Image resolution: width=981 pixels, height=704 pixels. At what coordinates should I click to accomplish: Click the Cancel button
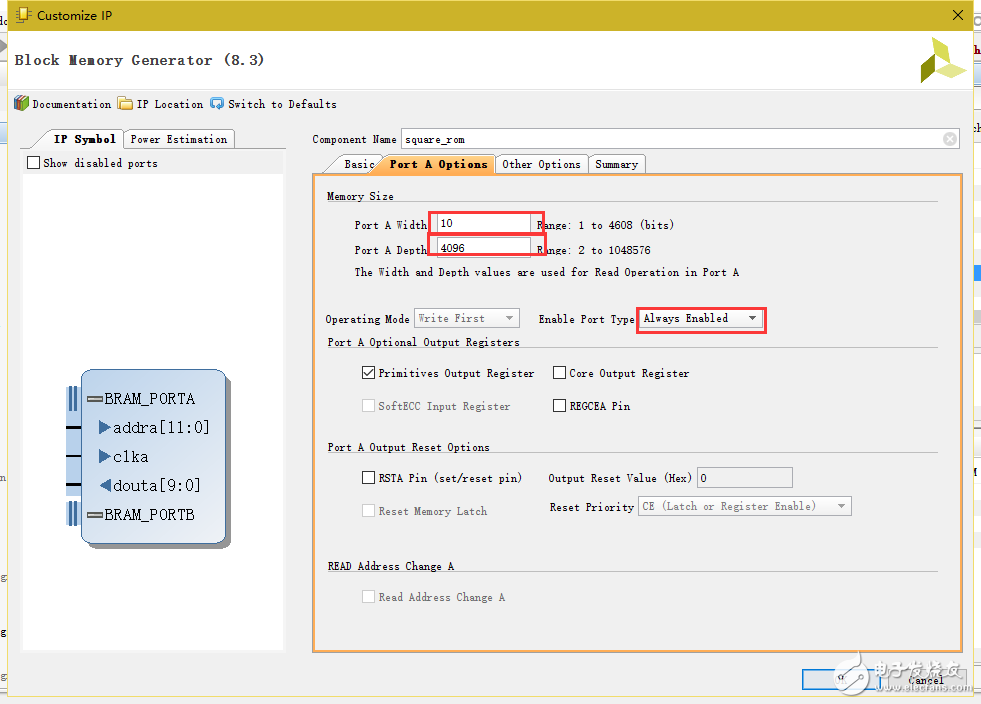926,680
